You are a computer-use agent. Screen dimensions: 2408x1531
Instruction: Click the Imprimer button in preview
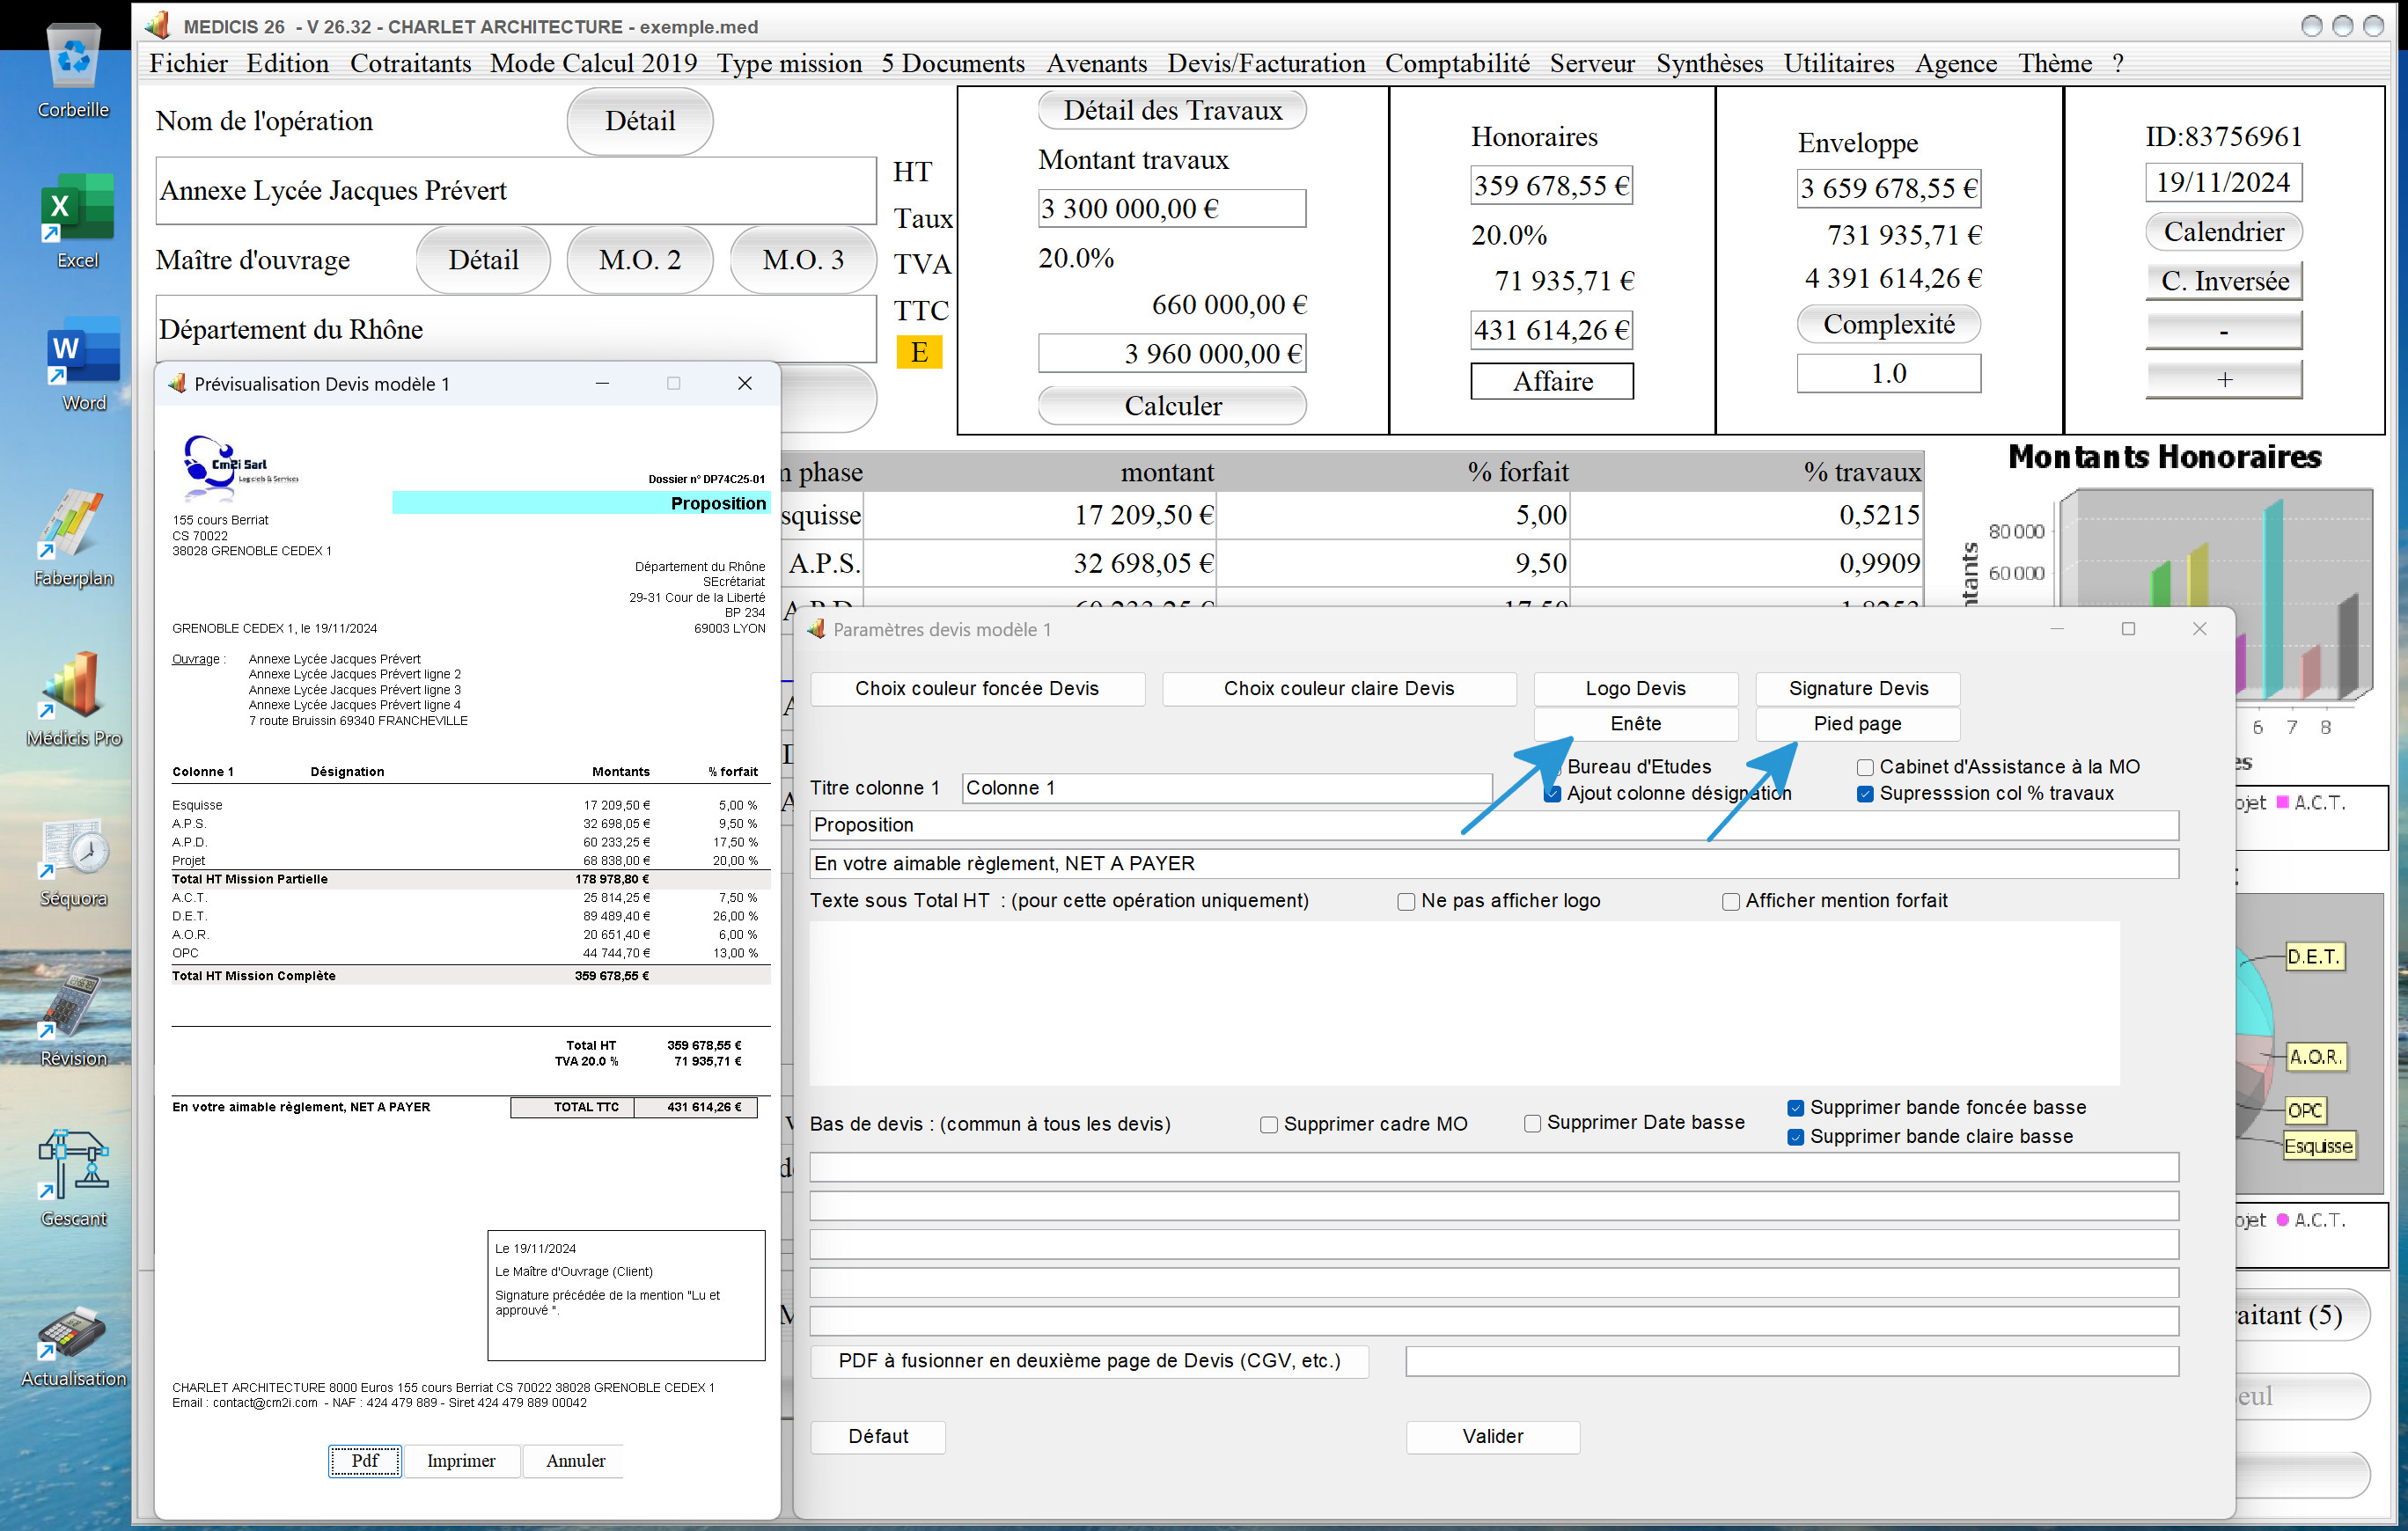[x=461, y=1461]
